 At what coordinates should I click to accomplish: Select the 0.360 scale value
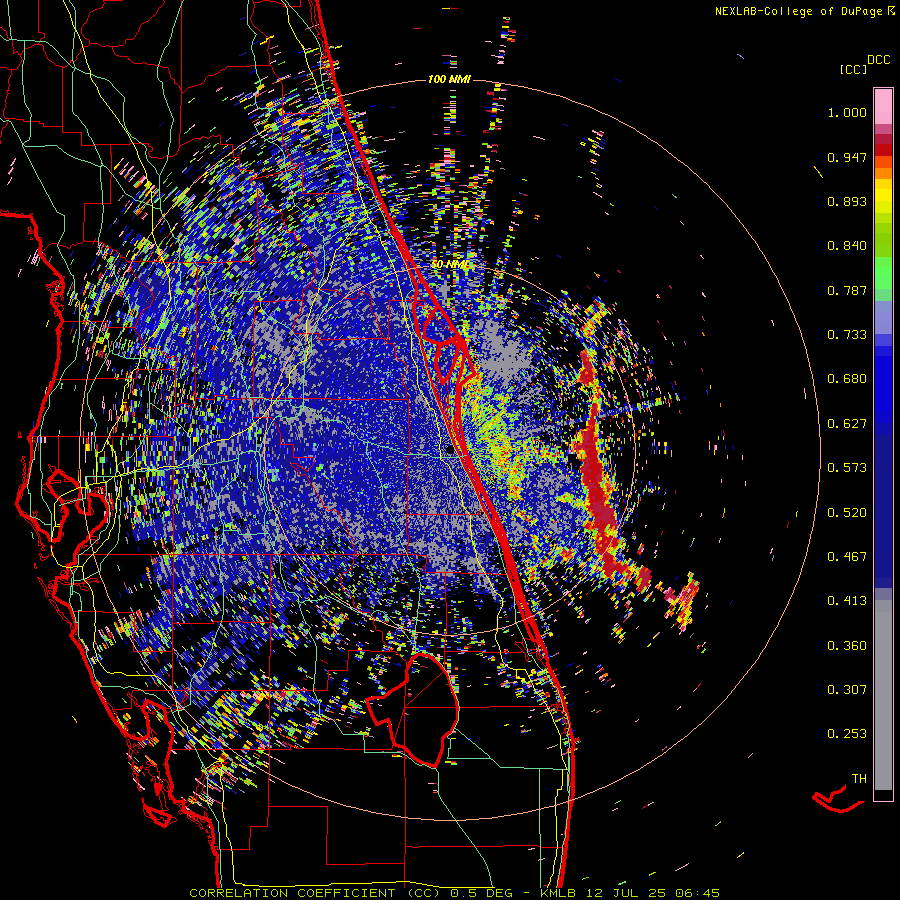click(847, 646)
